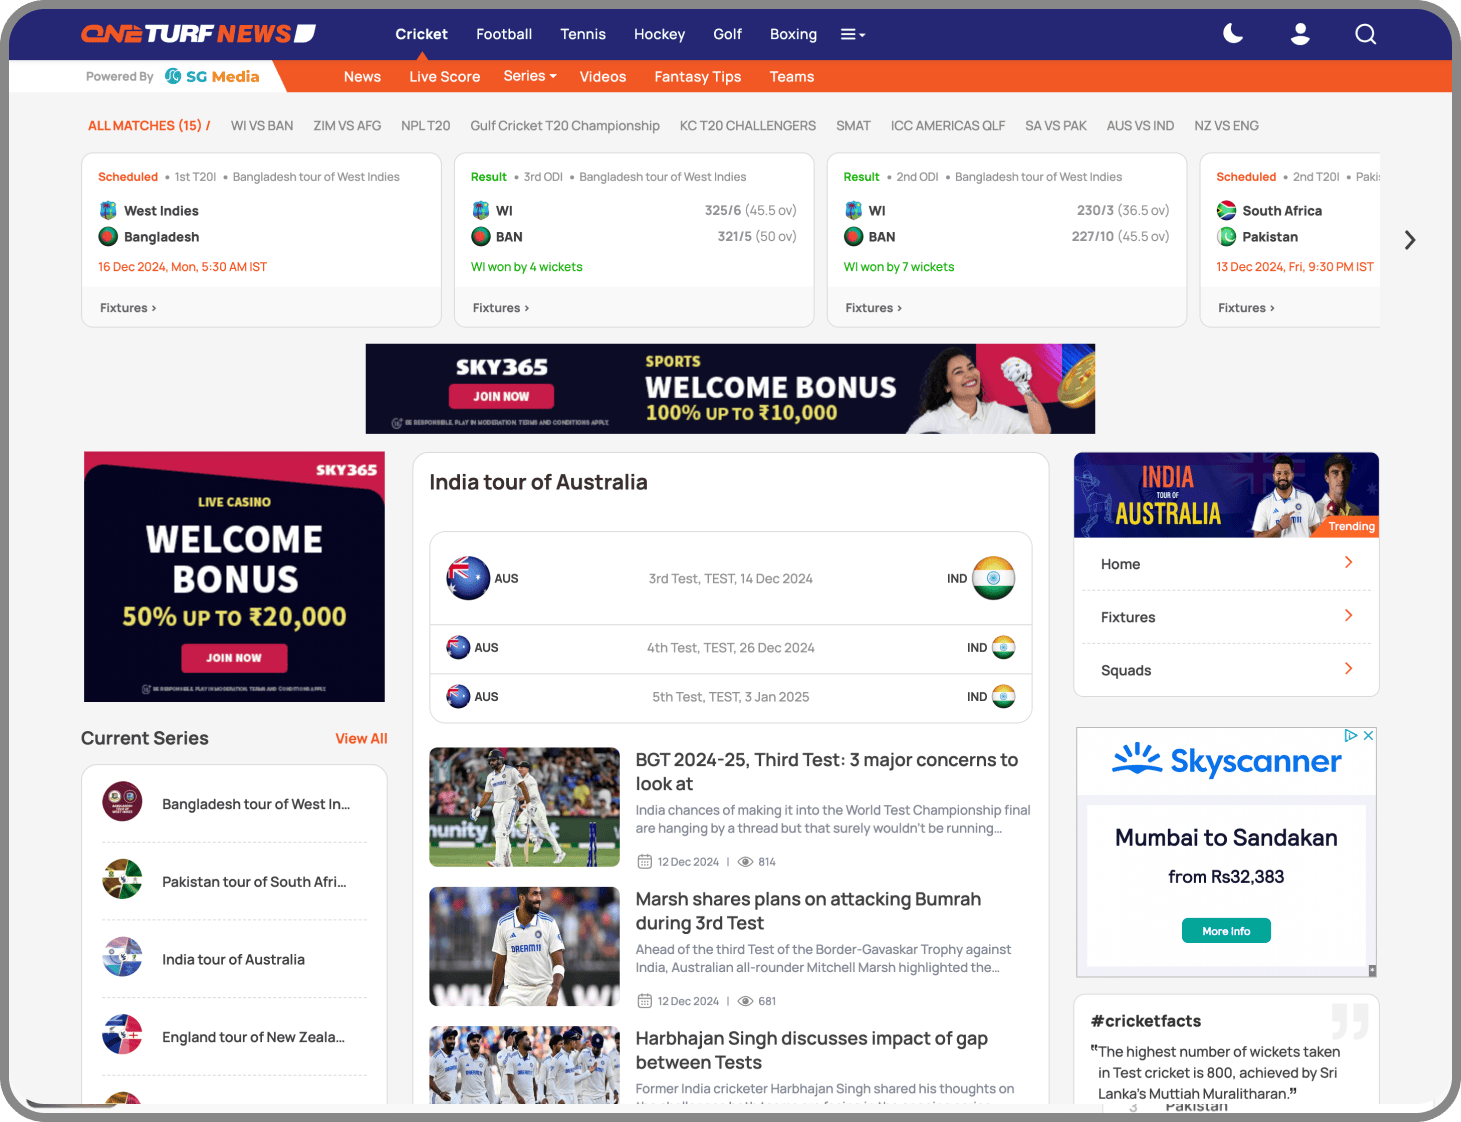Select the Golf tab
This screenshot has width=1461, height=1122.
click(727, 34)
